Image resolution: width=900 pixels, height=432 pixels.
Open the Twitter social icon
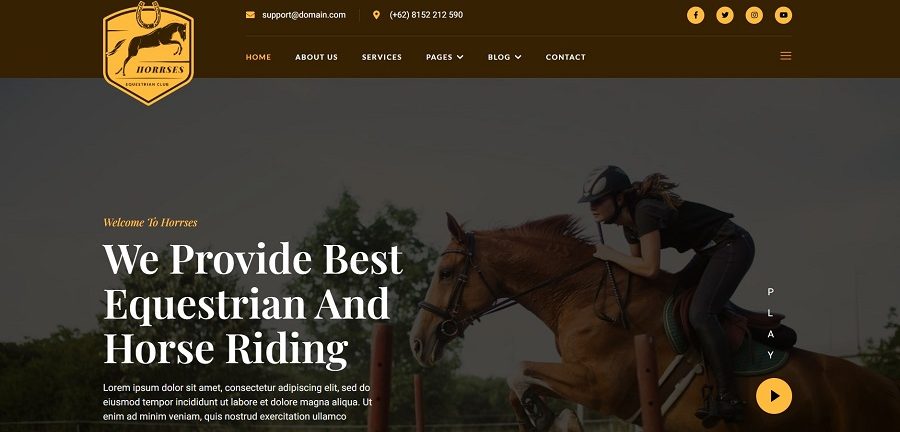click(725, 15)
